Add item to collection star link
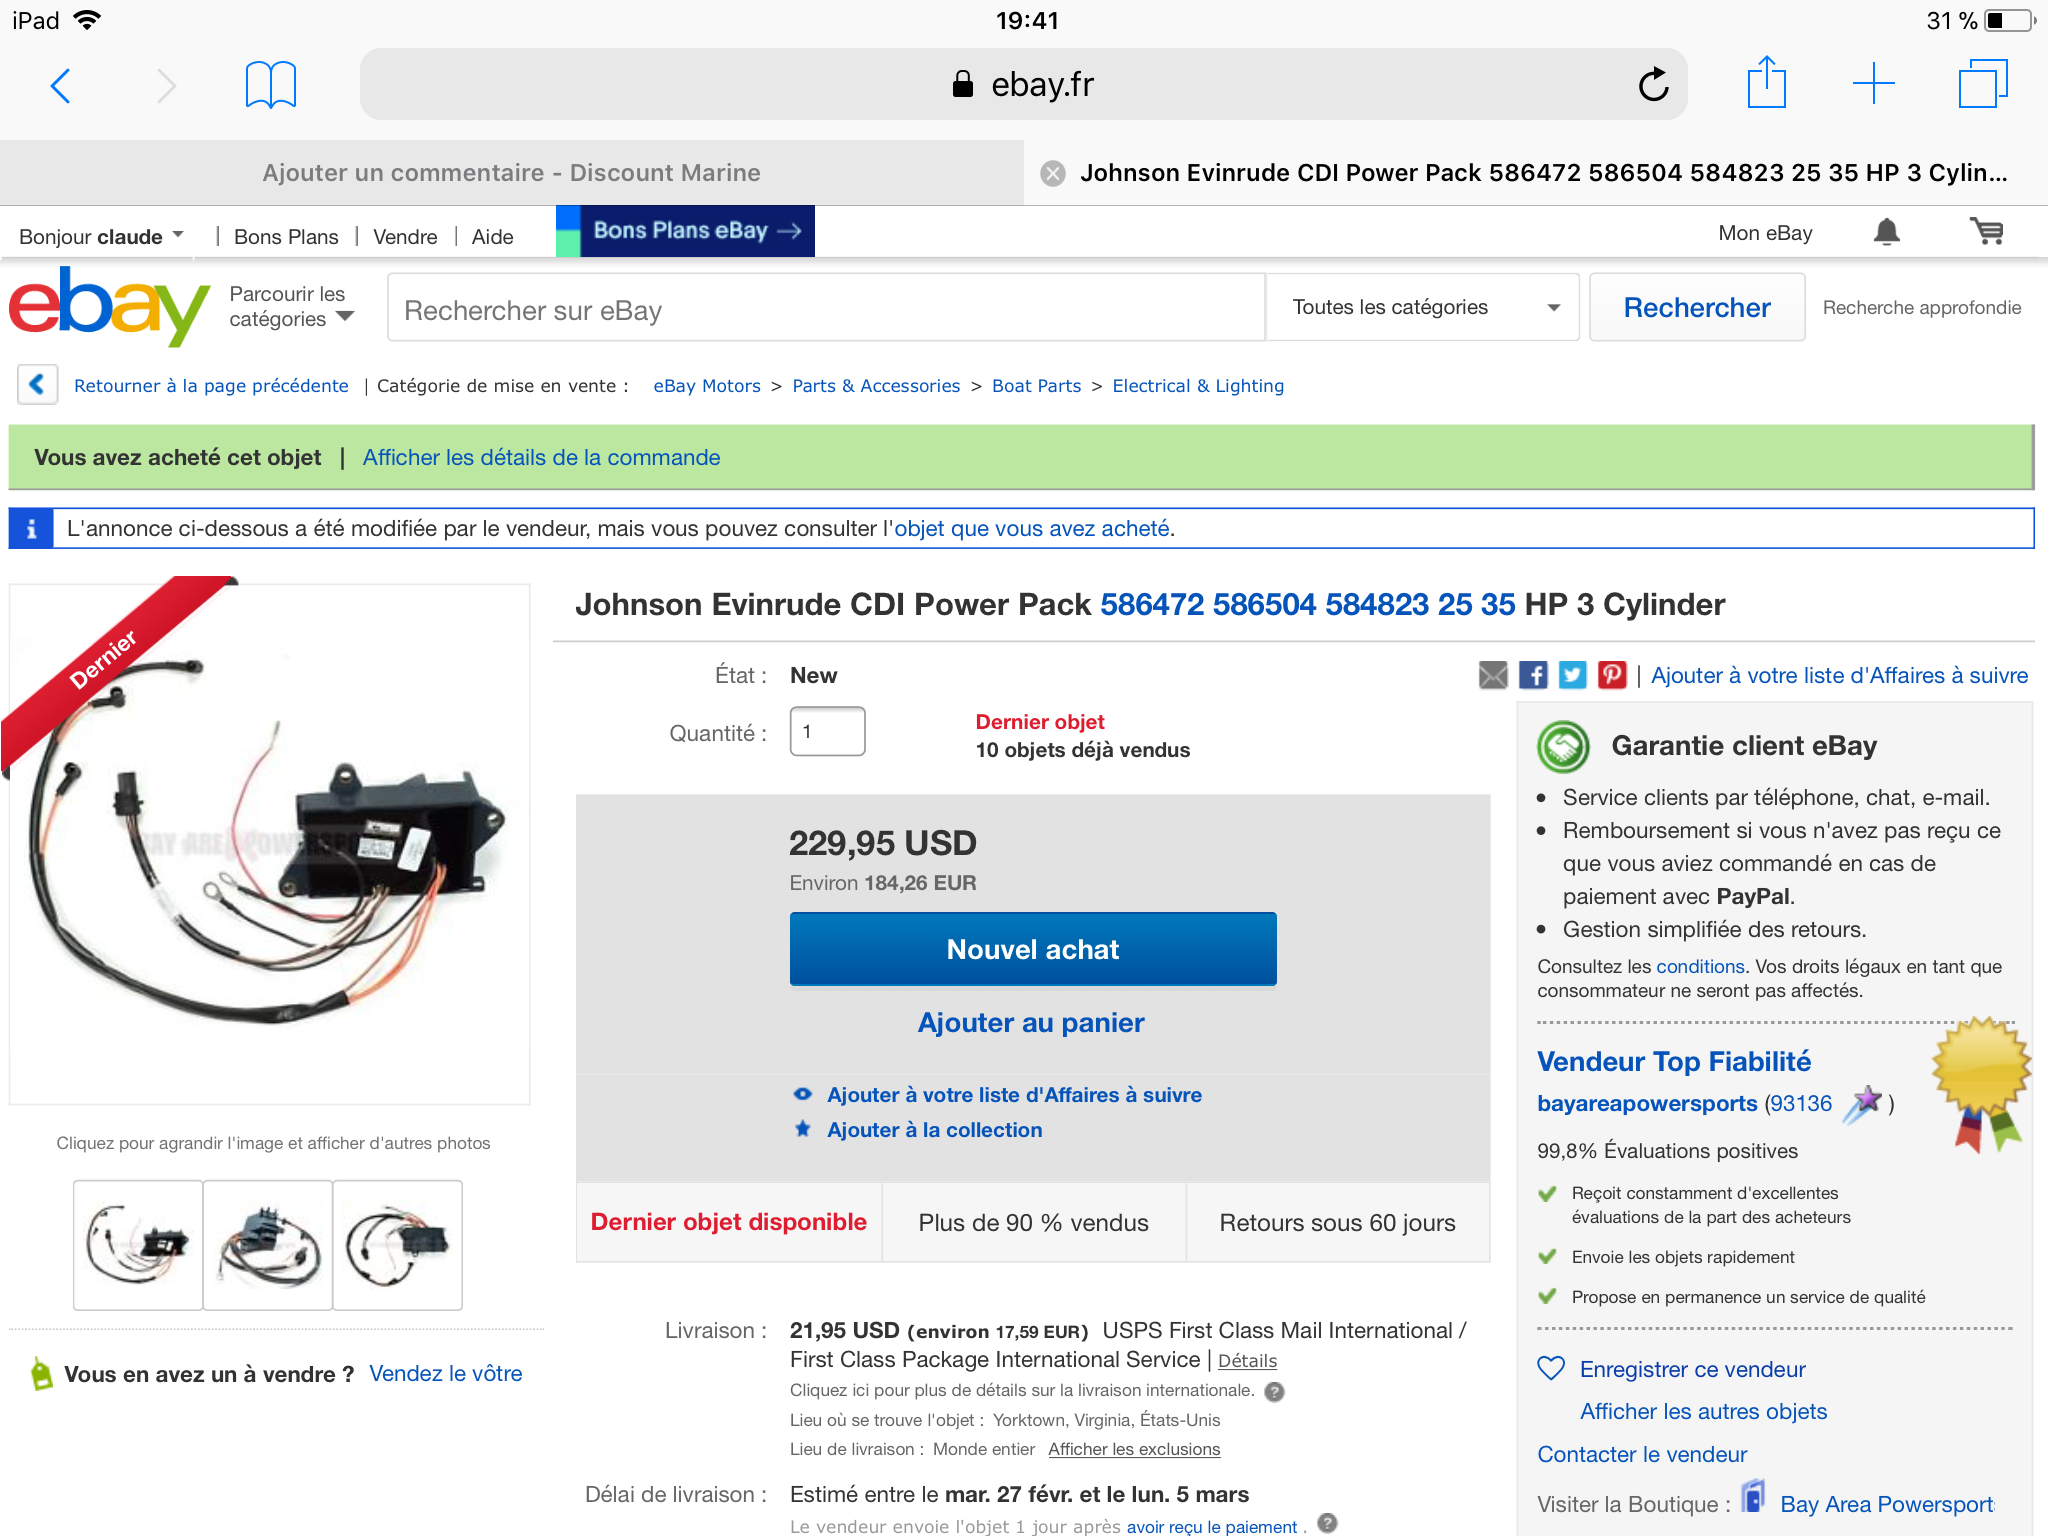The image size is (2048, 1536). (934, 1130)
